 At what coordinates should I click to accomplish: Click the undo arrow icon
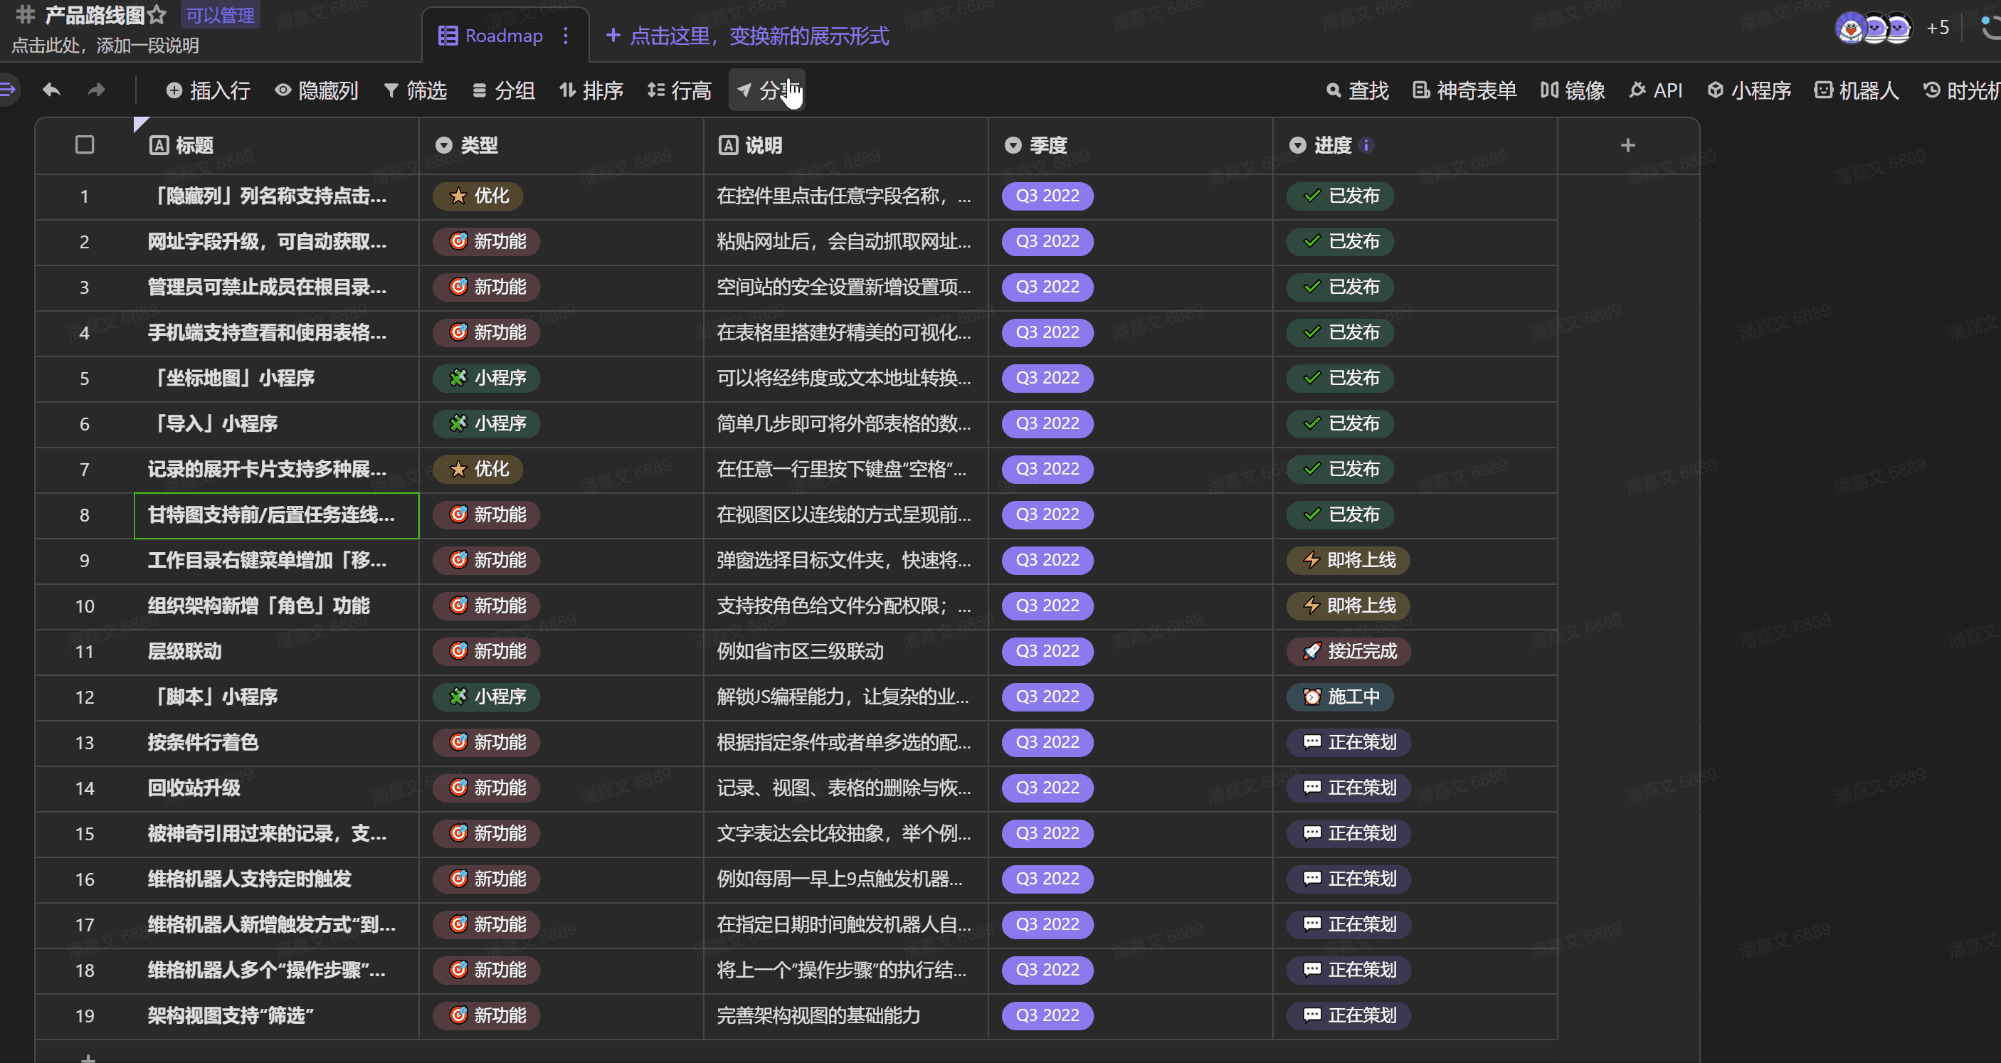(52, 90)
